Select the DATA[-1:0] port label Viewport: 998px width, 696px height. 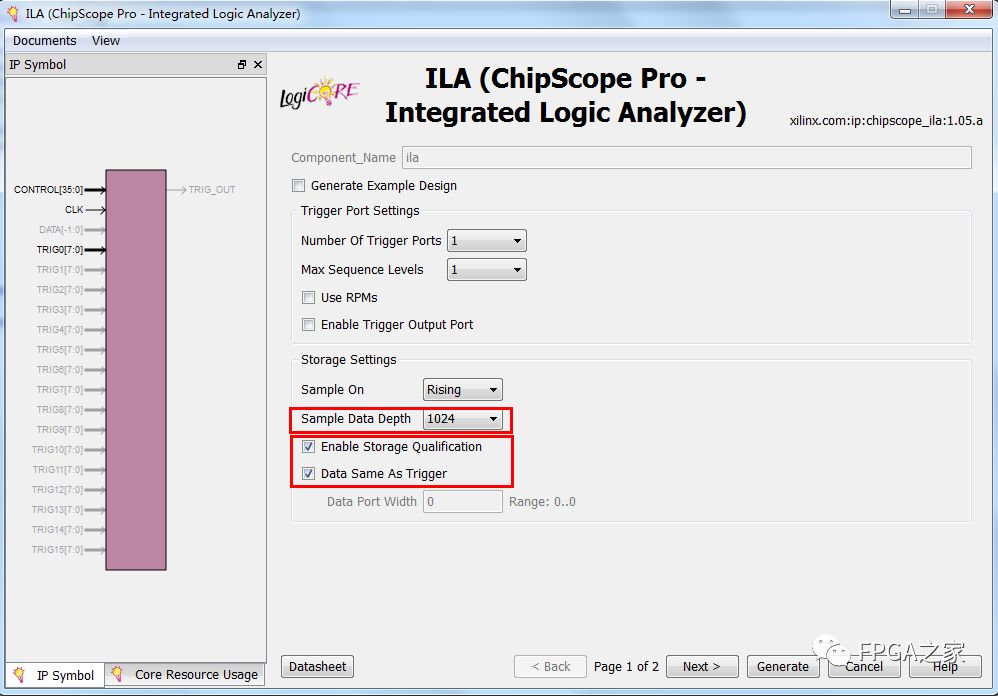click(61, 230)
